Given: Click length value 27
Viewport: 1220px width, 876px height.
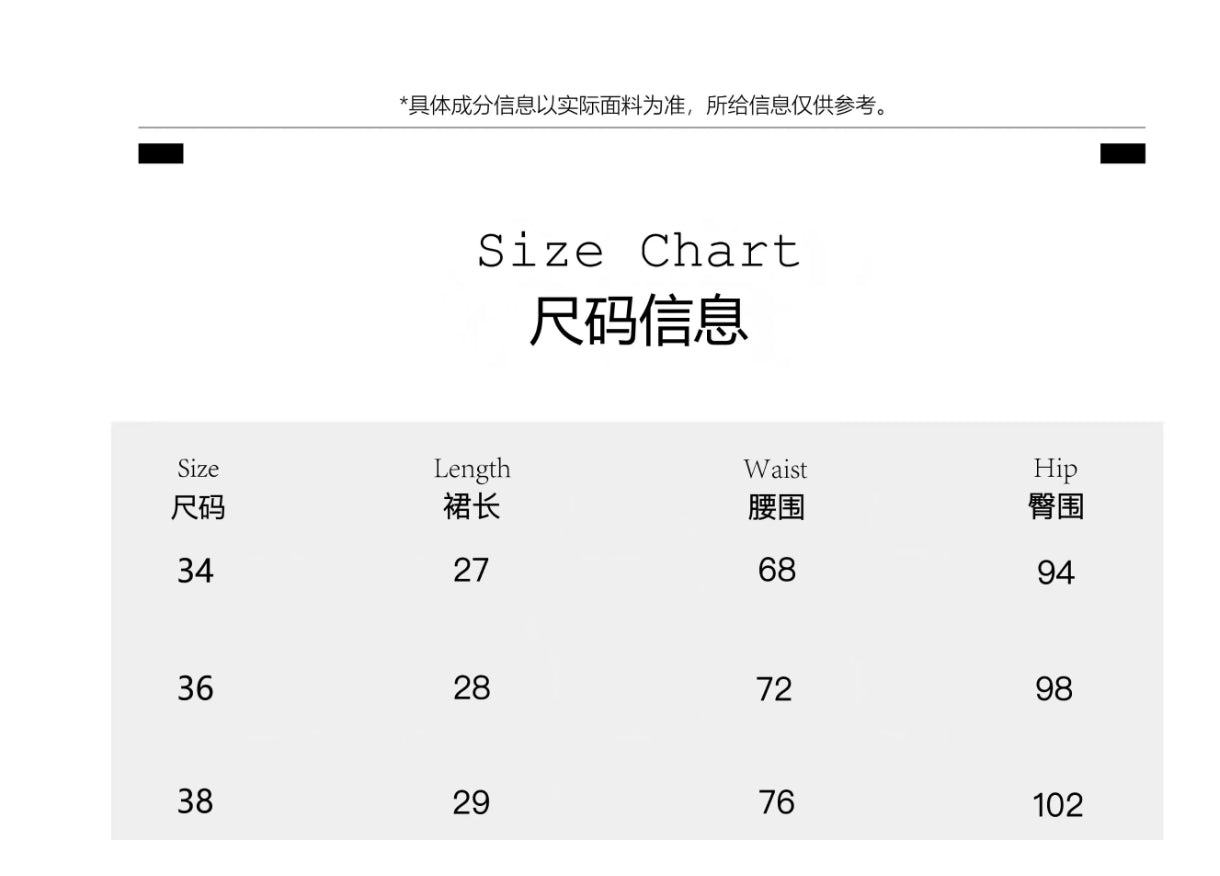Looking at the screenshot, I should click(x=471, y=571).
